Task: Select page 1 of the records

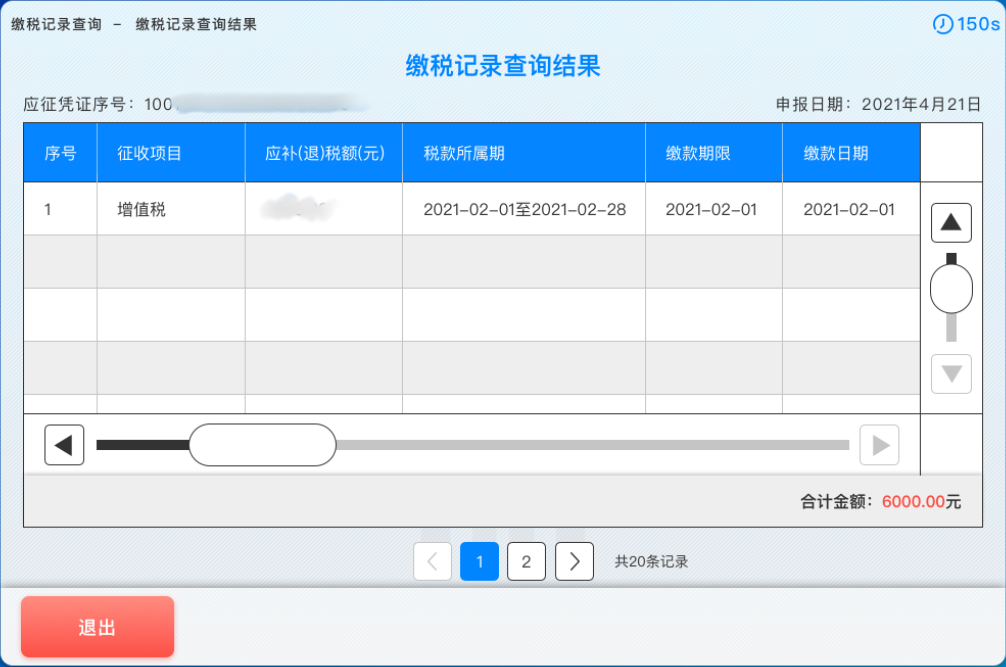Action: point(479,561)
